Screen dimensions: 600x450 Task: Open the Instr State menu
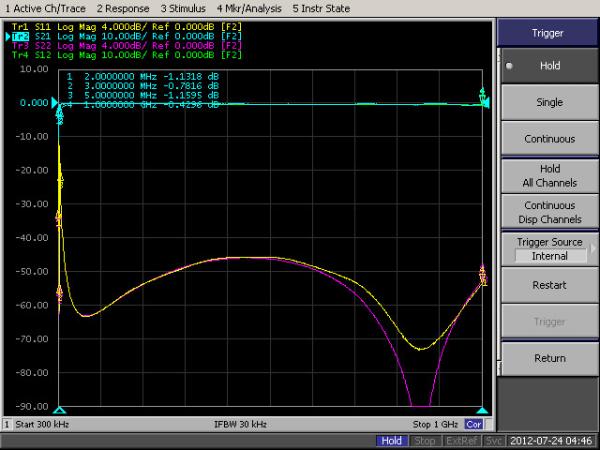[x=321, y=8]
